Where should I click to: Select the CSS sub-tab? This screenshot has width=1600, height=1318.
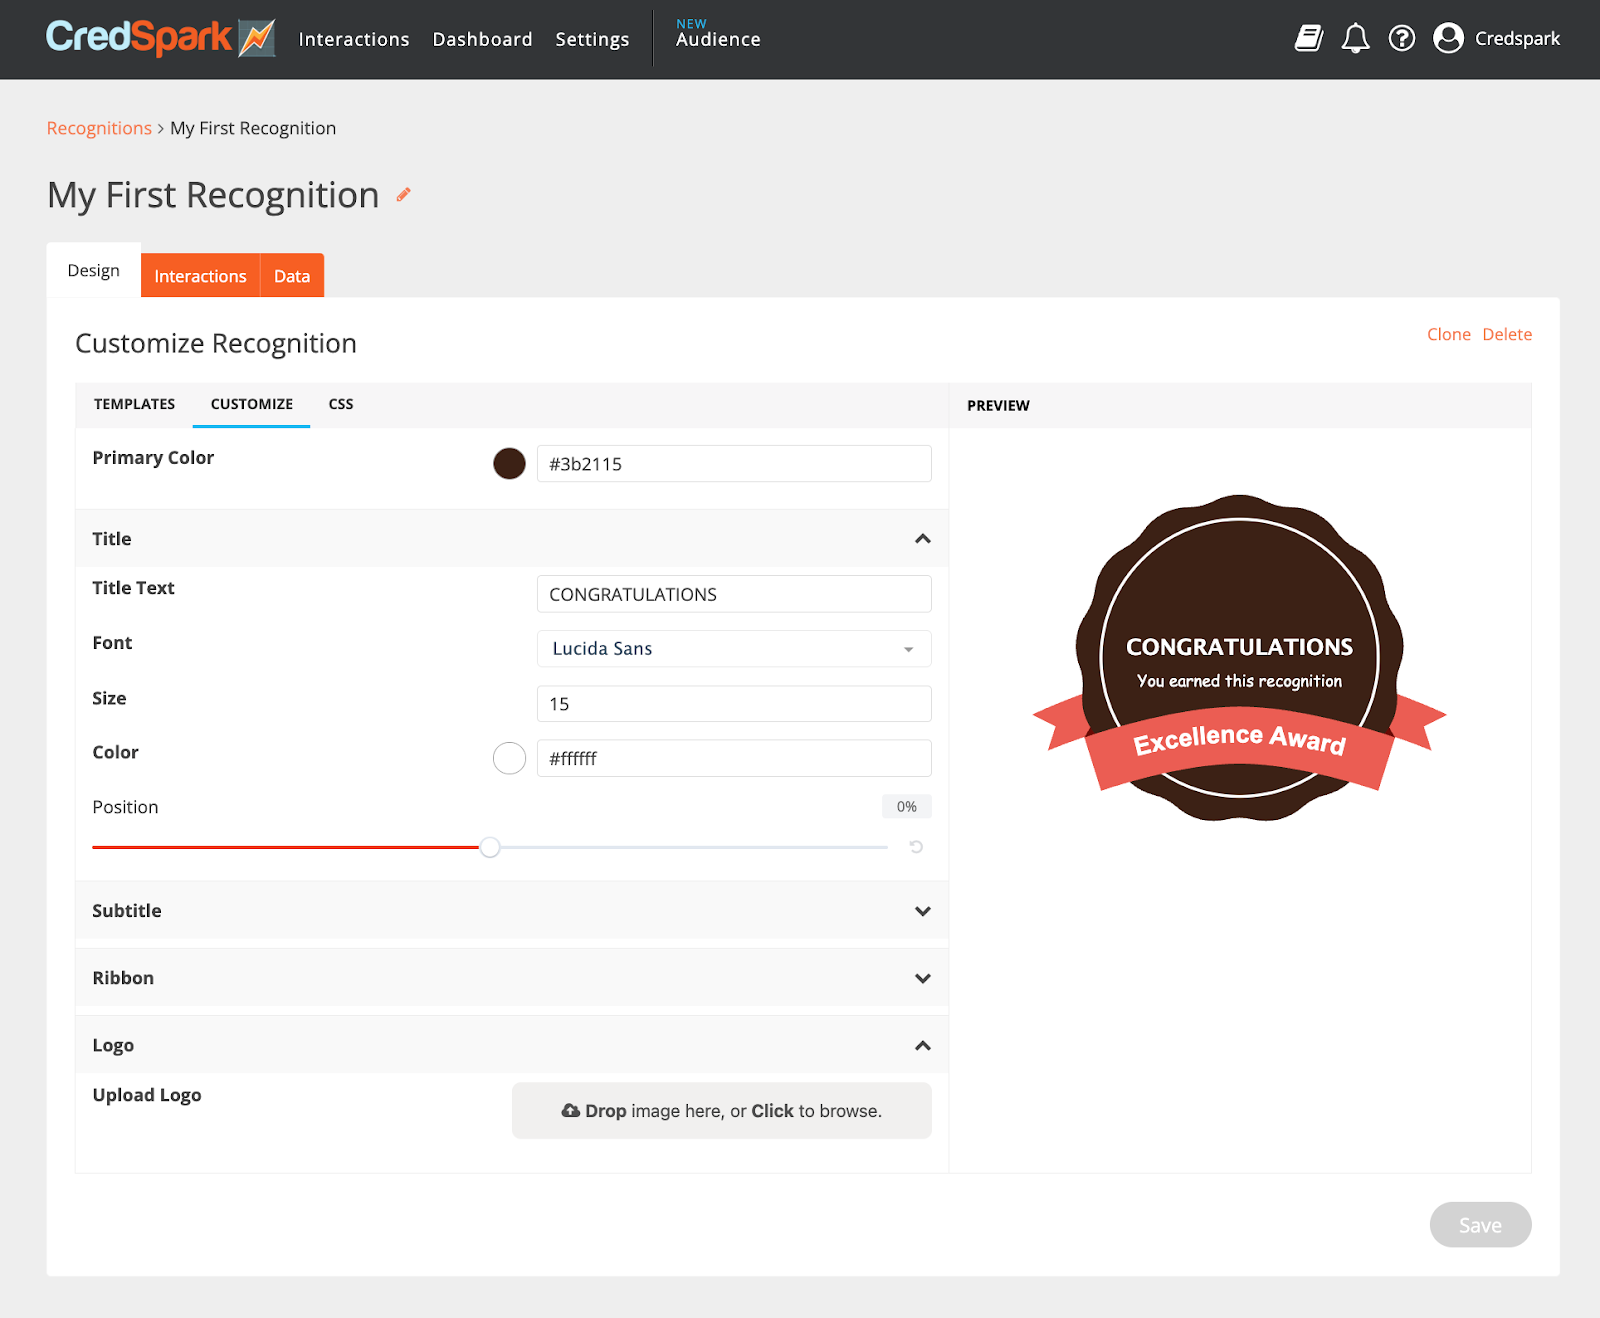click(x=341, y=404)
